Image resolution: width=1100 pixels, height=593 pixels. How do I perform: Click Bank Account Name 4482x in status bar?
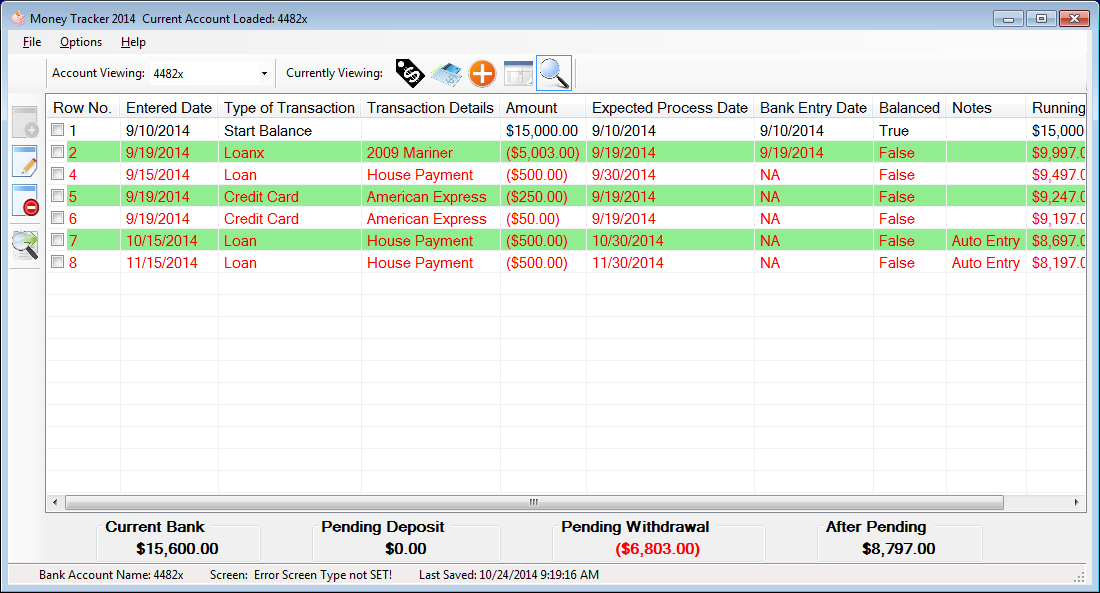pyautogui.click(x=111, y=575)
